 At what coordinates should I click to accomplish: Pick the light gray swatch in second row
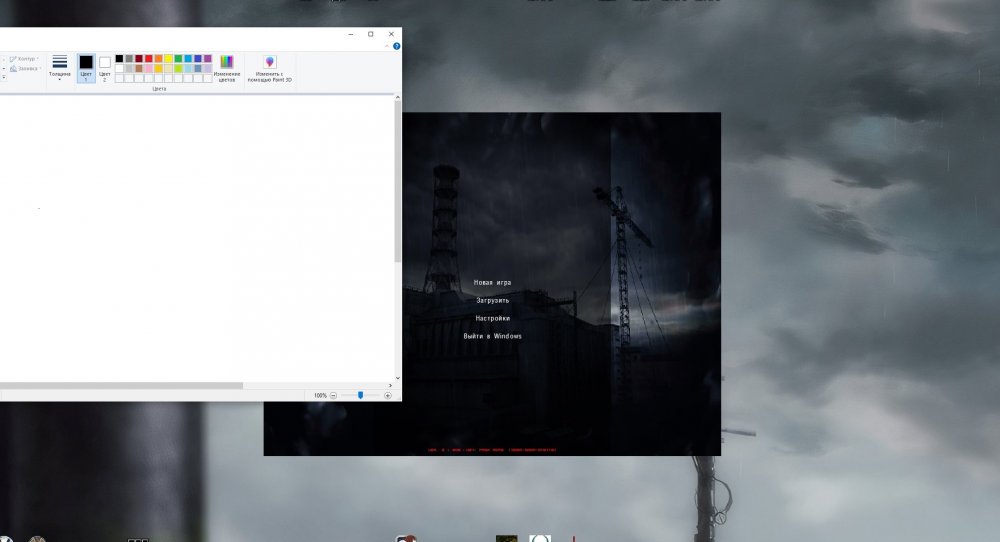click(129, 68)
